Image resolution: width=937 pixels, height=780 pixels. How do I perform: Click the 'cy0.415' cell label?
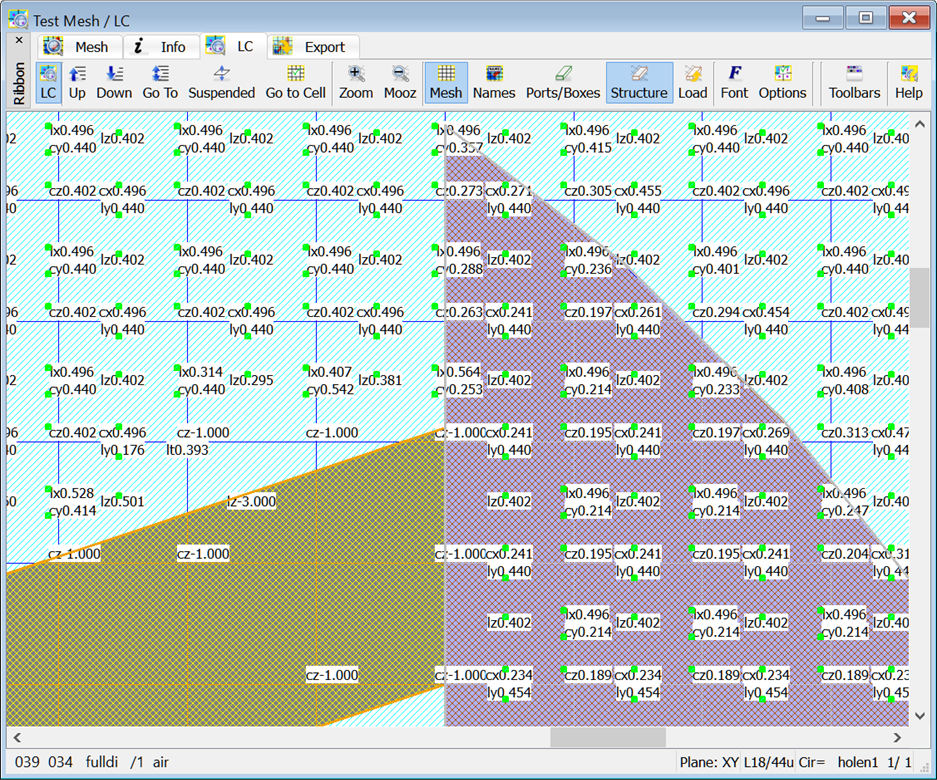point(588,148)
